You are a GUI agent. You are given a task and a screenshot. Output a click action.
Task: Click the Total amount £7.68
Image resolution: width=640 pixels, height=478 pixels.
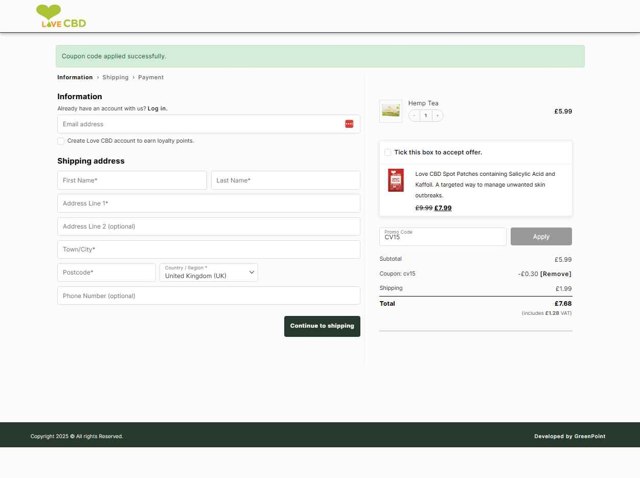(x=563, y=304)
